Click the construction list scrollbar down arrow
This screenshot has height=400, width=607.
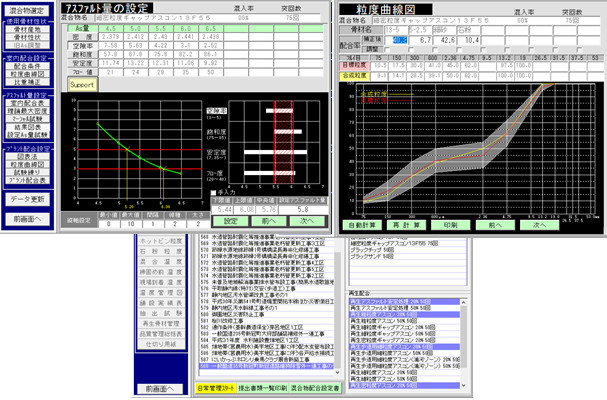click(337, 372)
